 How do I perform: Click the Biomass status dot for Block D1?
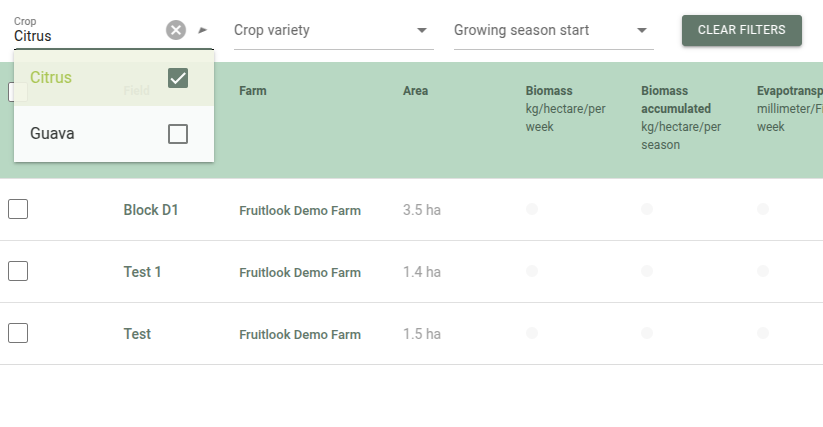(532, 209)
